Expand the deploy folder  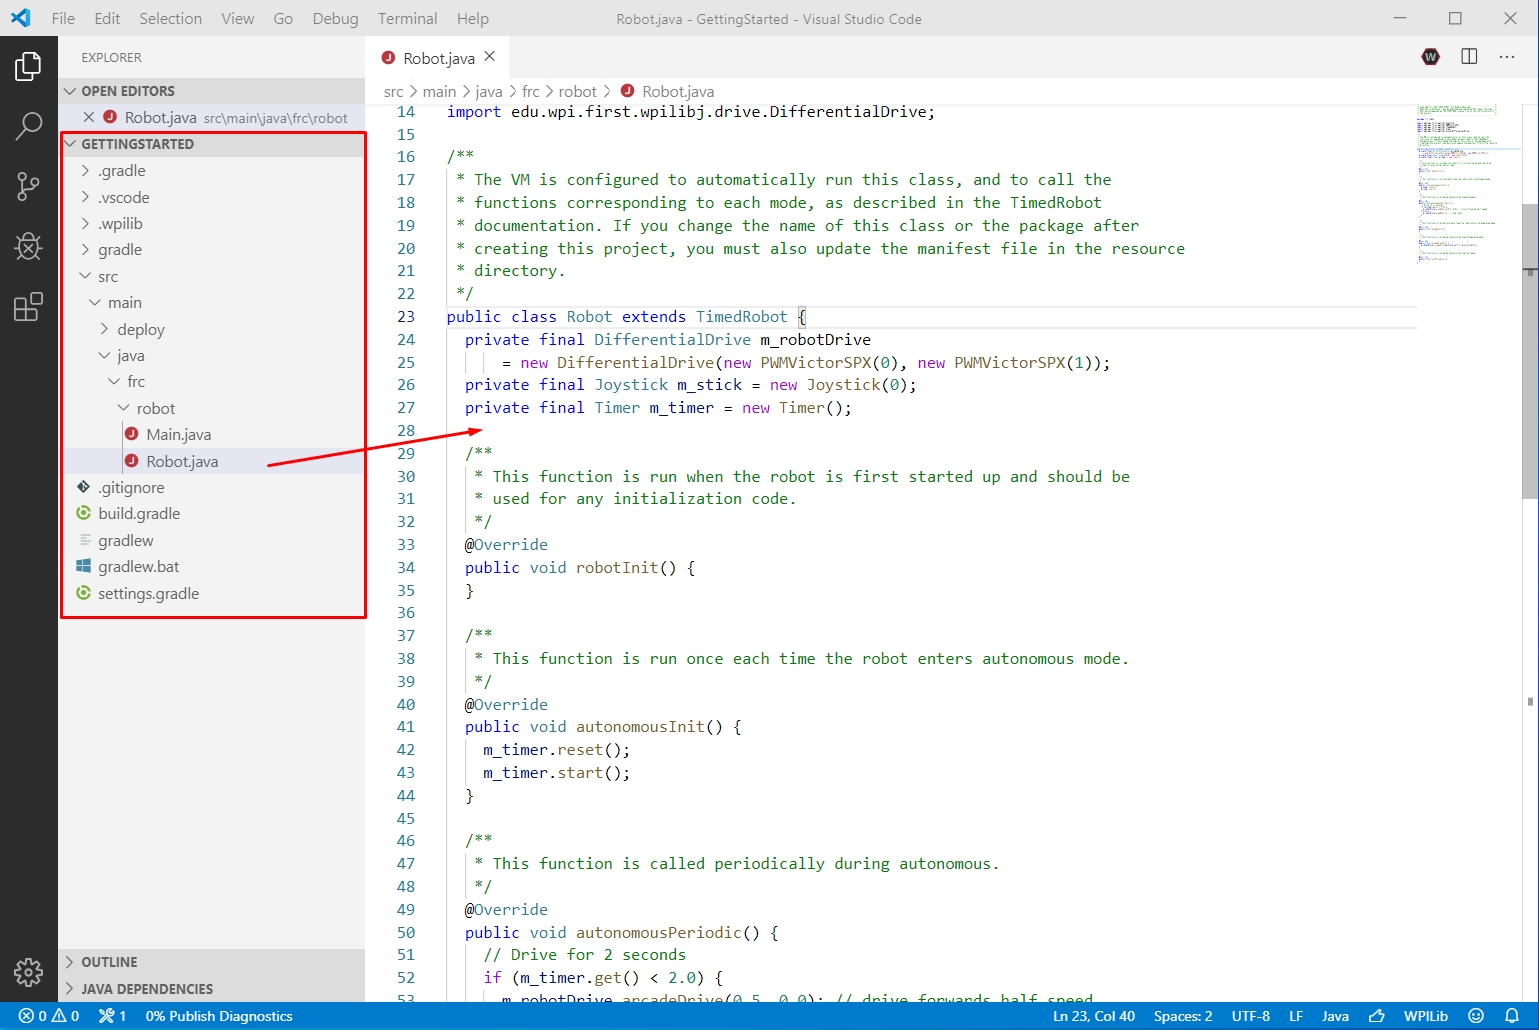click(x=140, y=330)
